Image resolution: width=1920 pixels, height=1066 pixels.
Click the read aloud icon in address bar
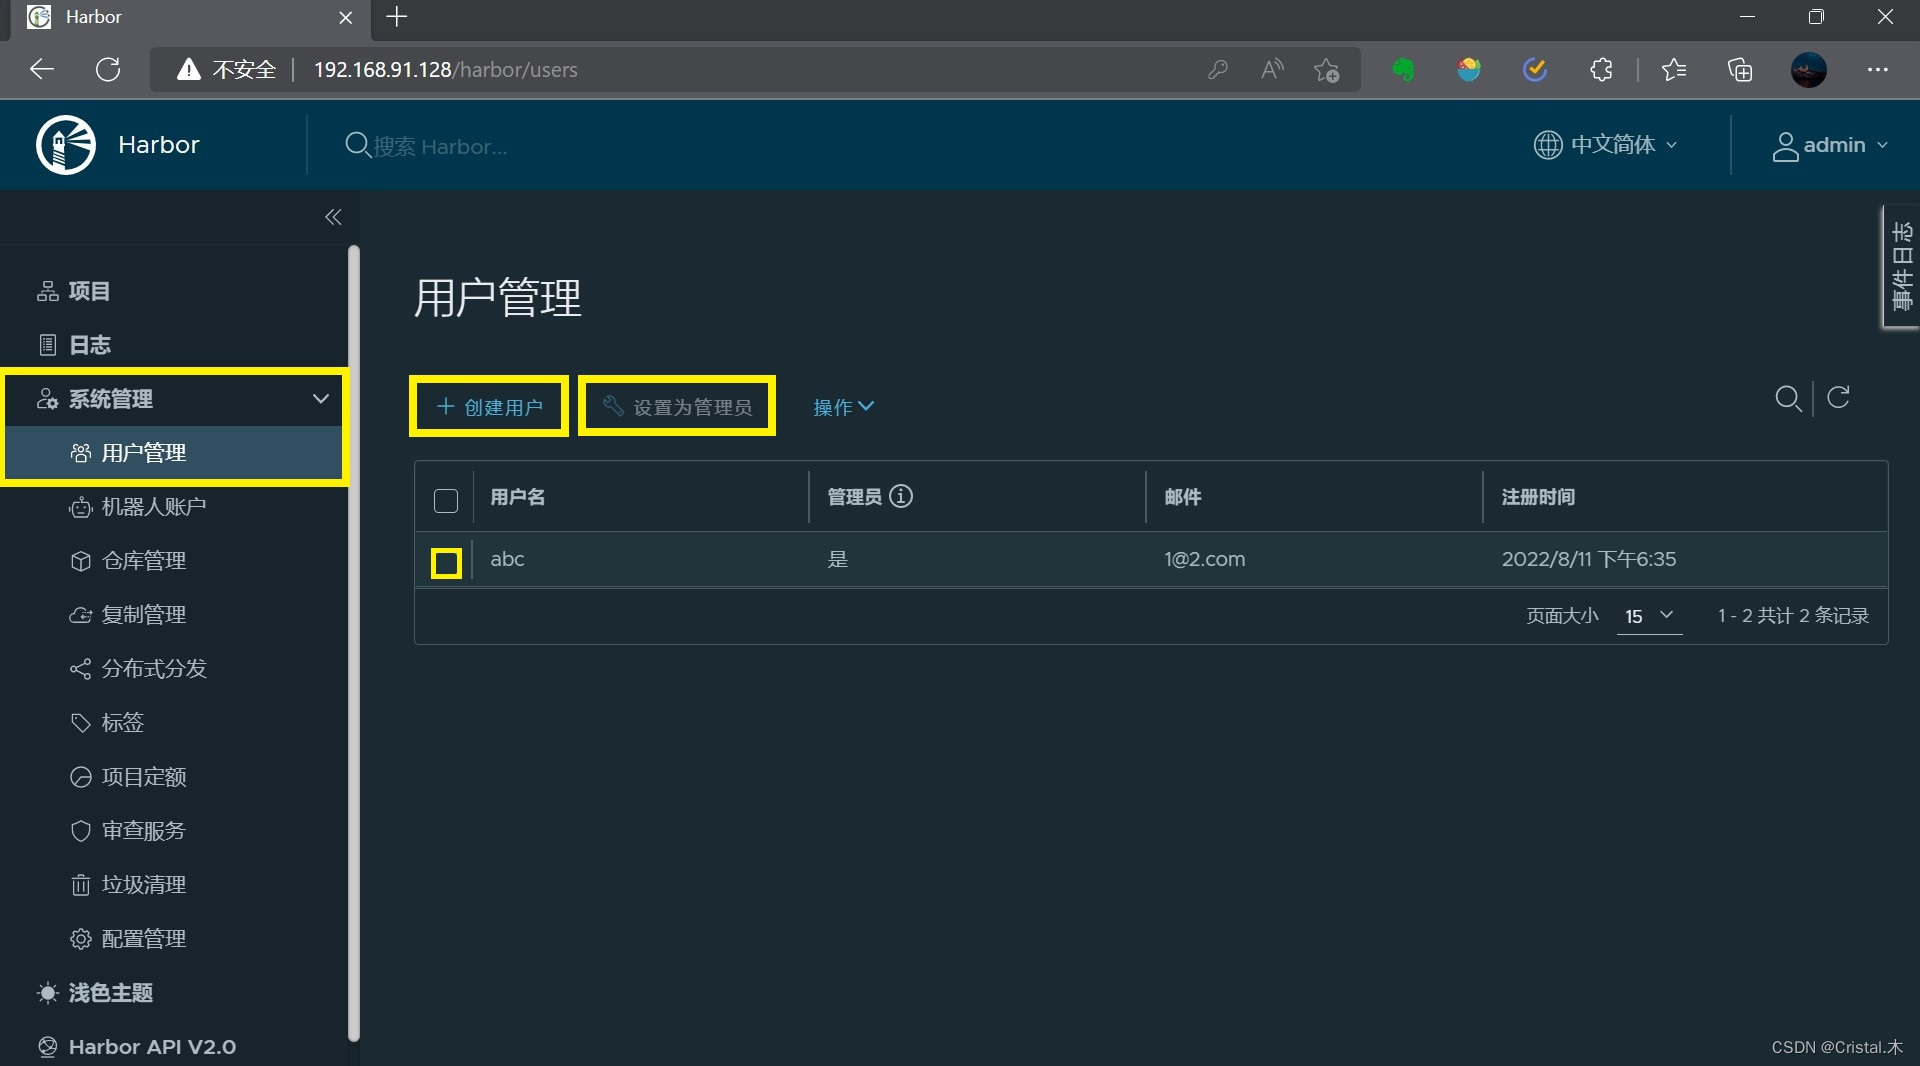tap(1272, 69)
